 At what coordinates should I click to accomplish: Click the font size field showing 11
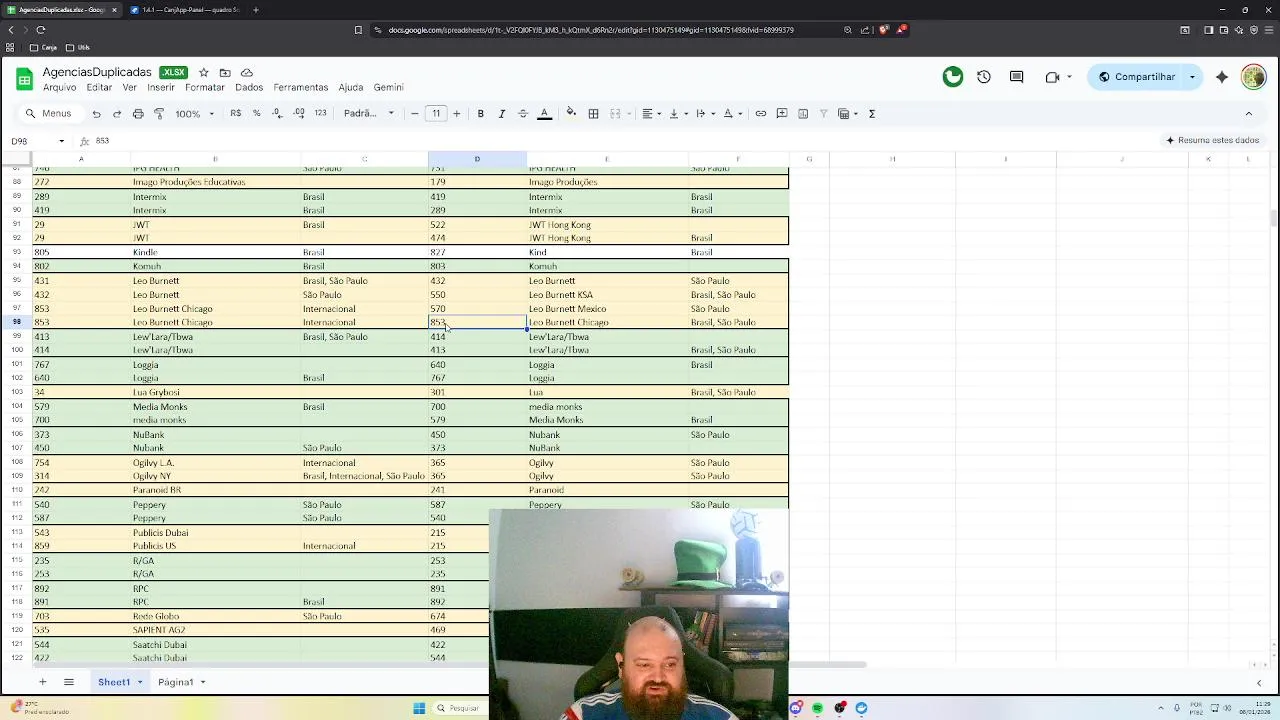(436, 114)
